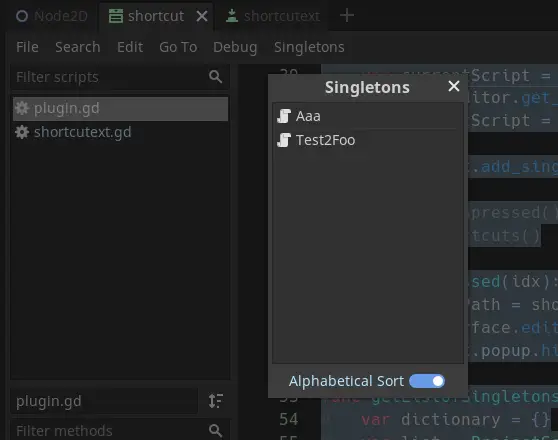Screen dimensions: 558x440
Task: Select plugin.gd in the script list
Action: click(120, 109)
